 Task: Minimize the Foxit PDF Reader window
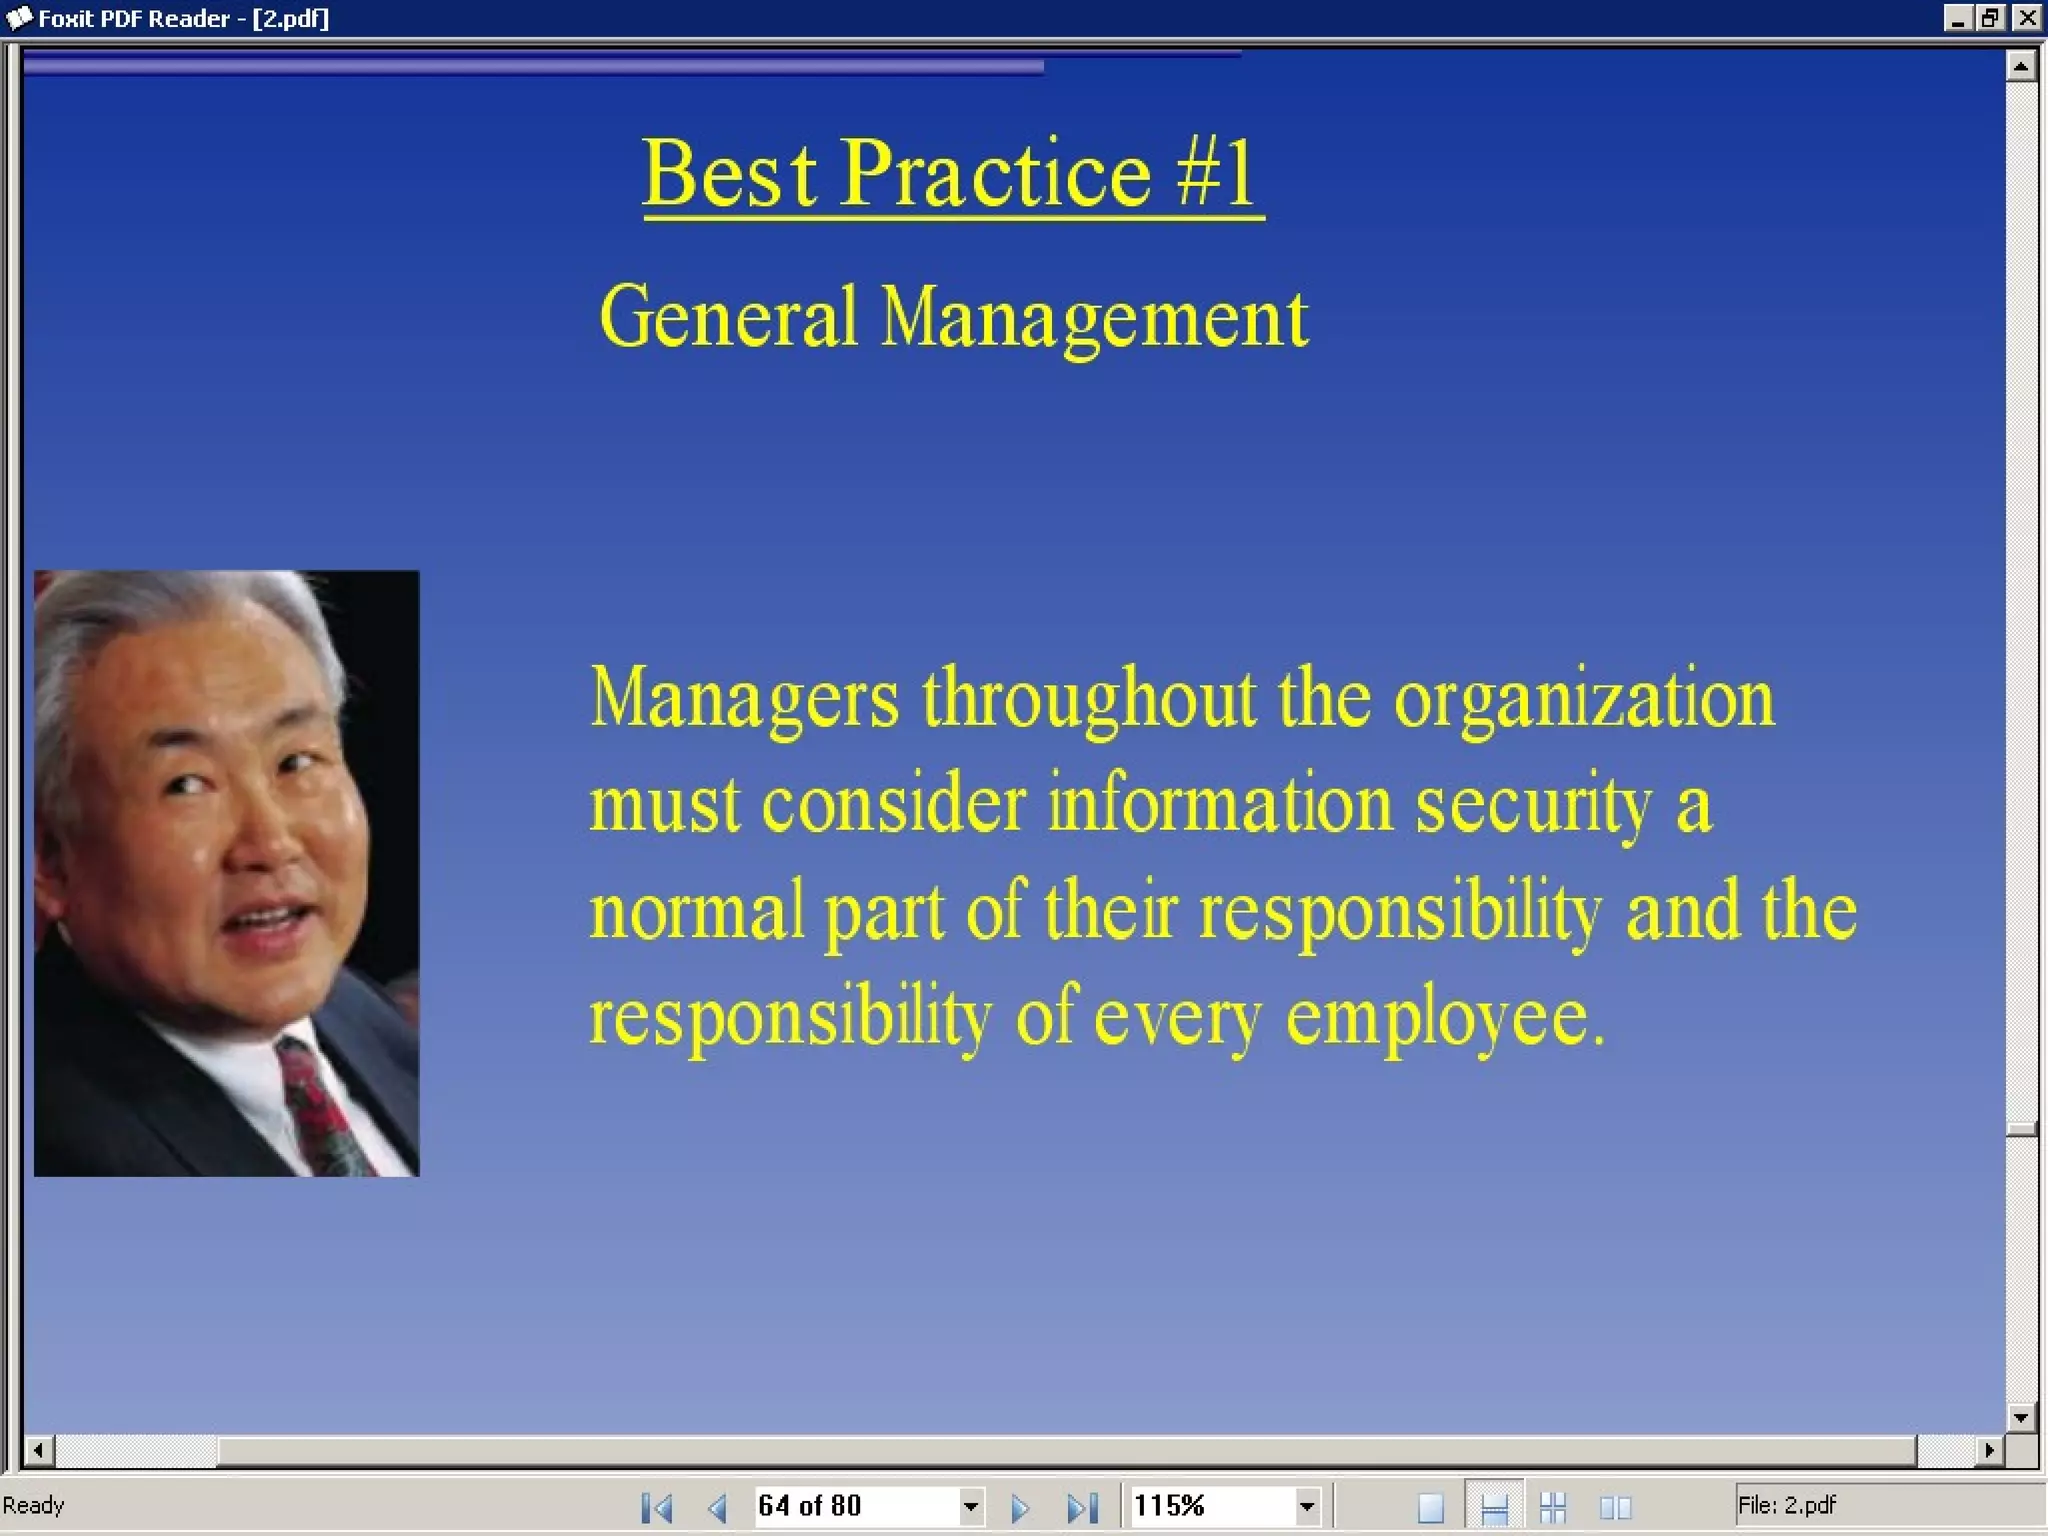1958,18
